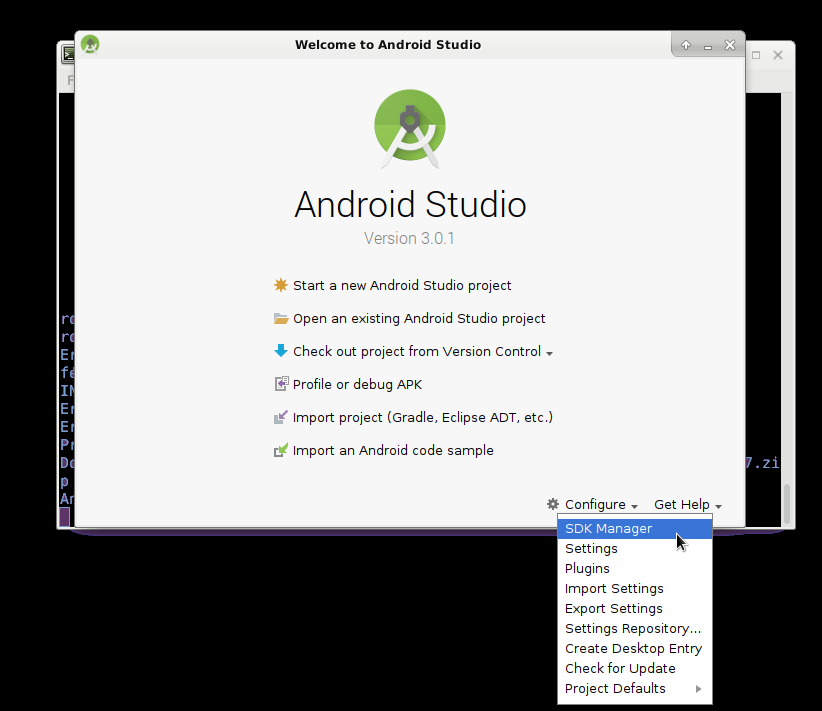Start a new Android Studio project

pos(402,285)
